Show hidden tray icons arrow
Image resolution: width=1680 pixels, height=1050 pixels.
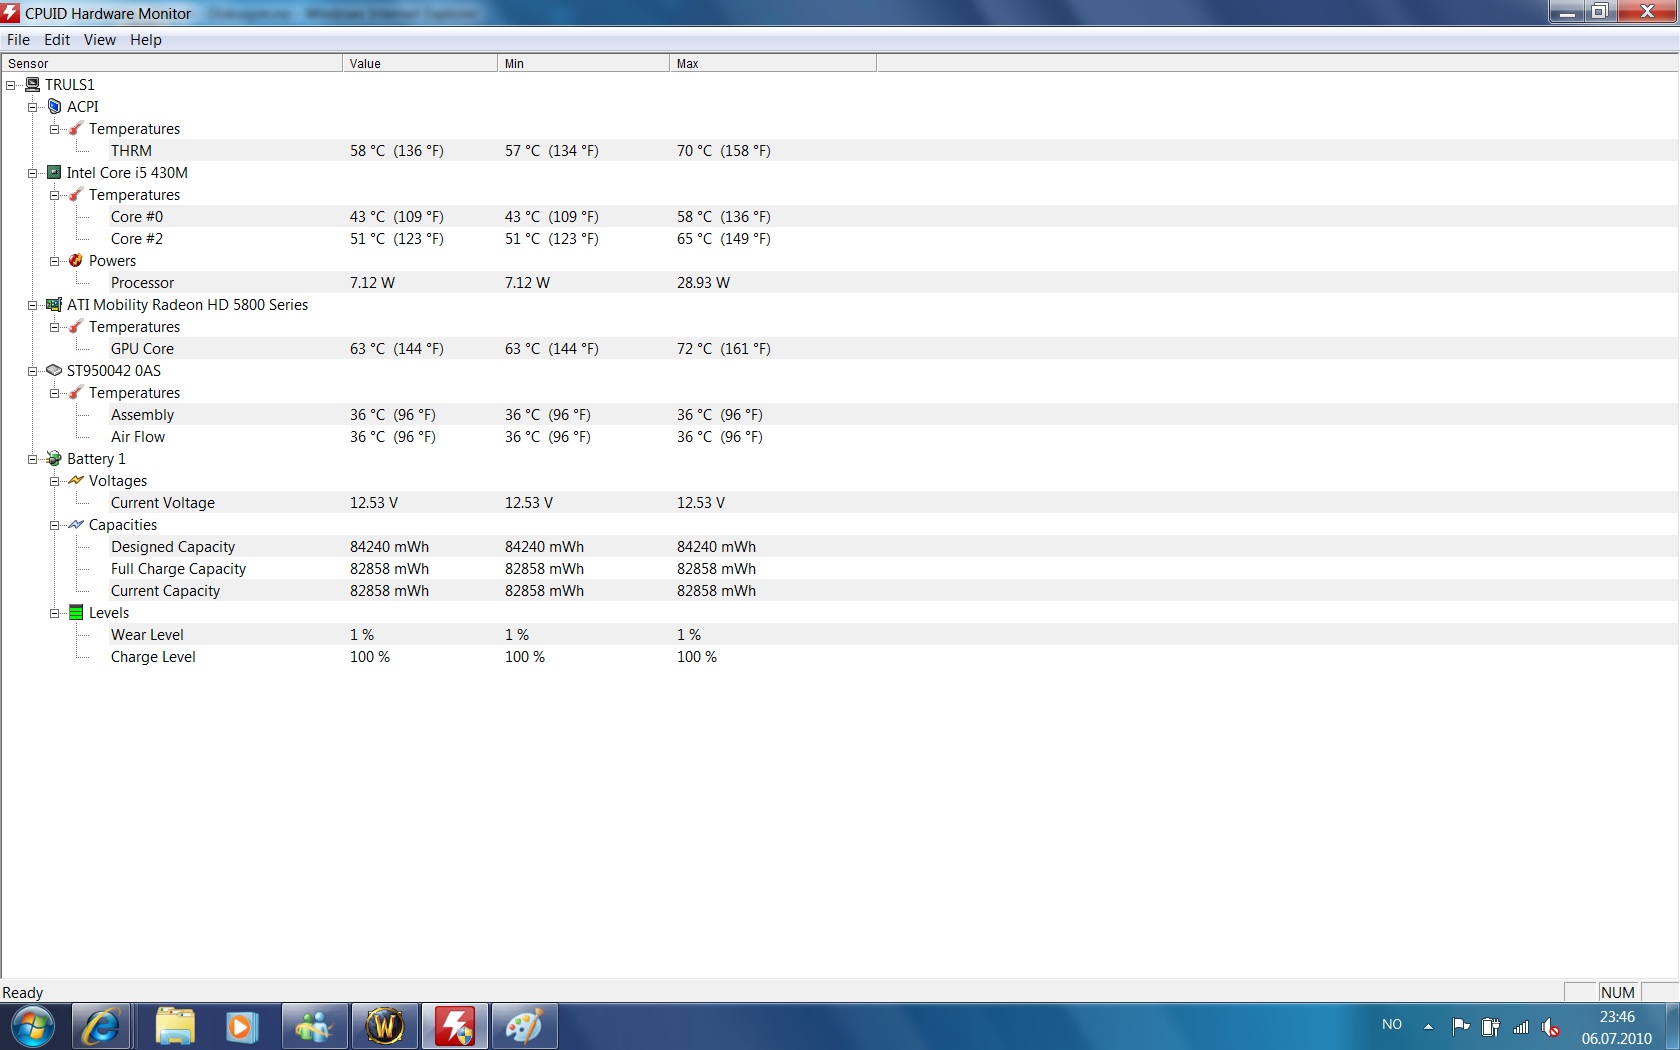pos(1428,1026)
